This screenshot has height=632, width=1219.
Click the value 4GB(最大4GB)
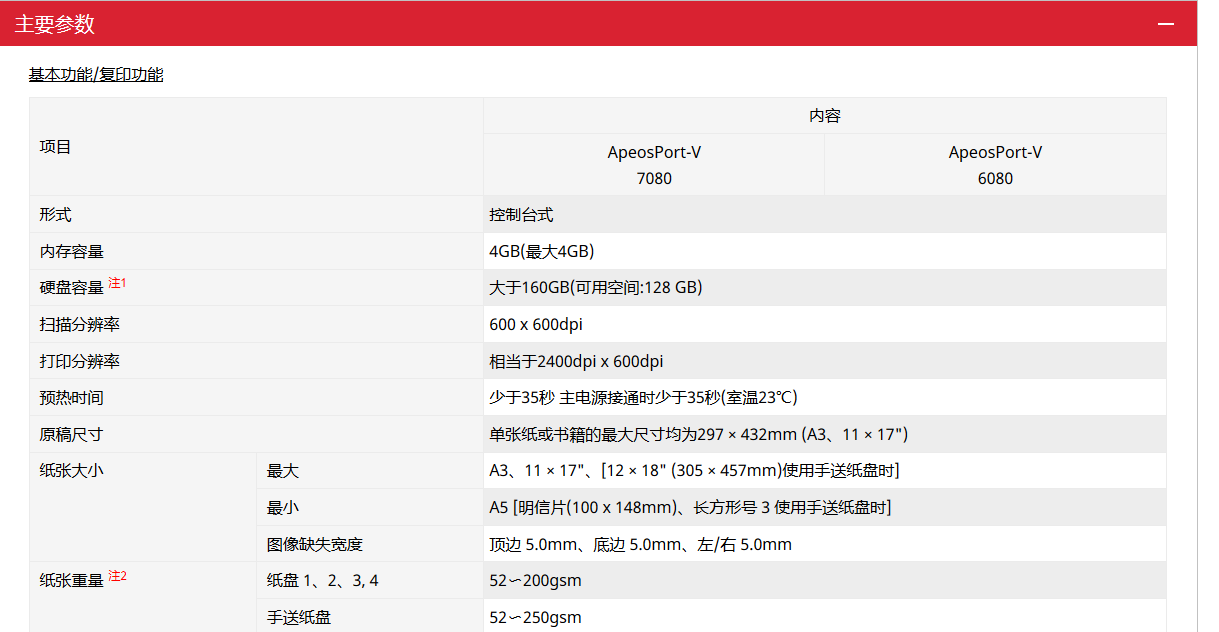(542, 252)
